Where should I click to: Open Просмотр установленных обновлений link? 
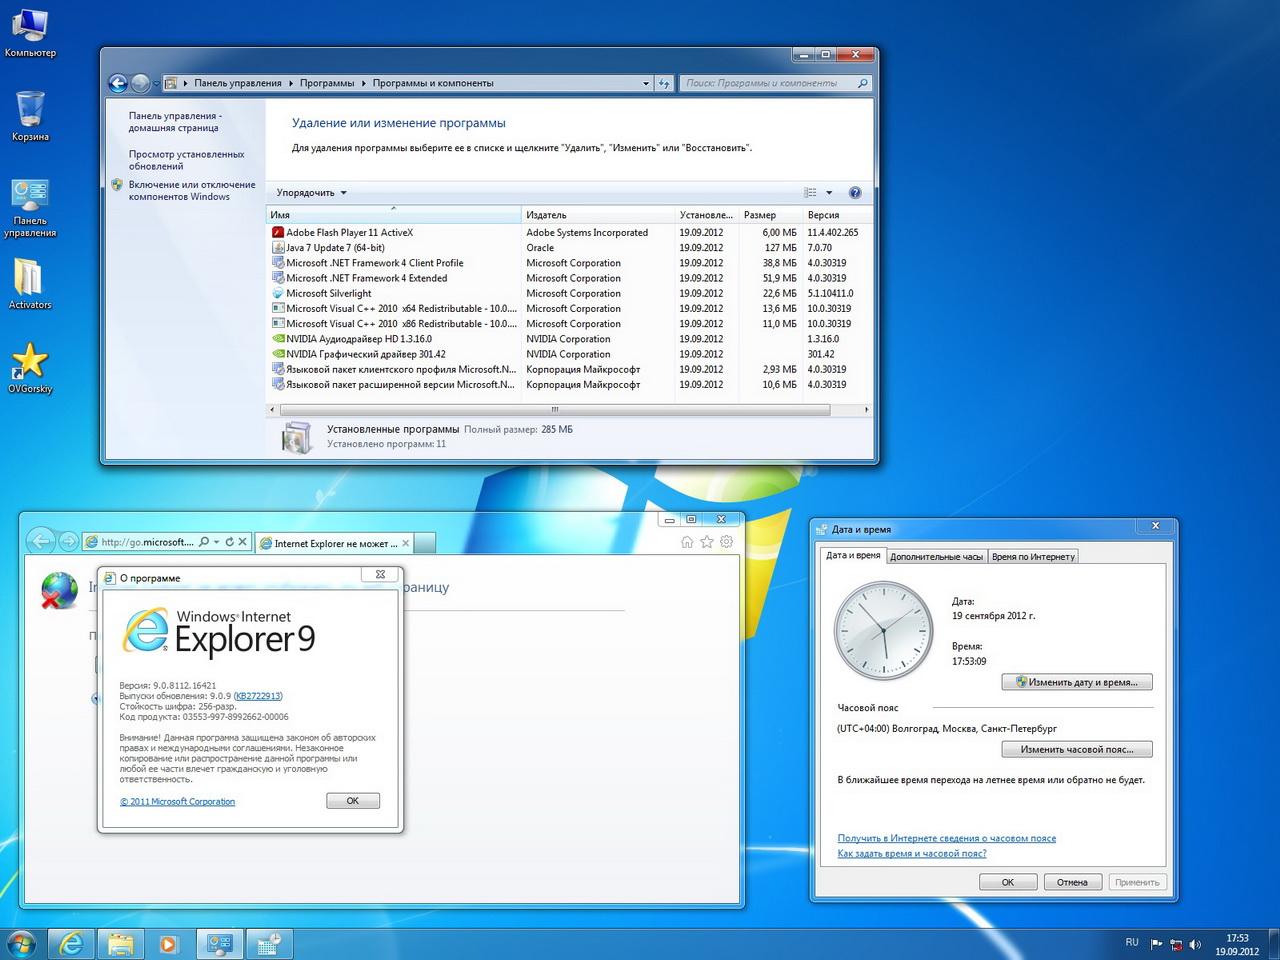pos(187,160)
